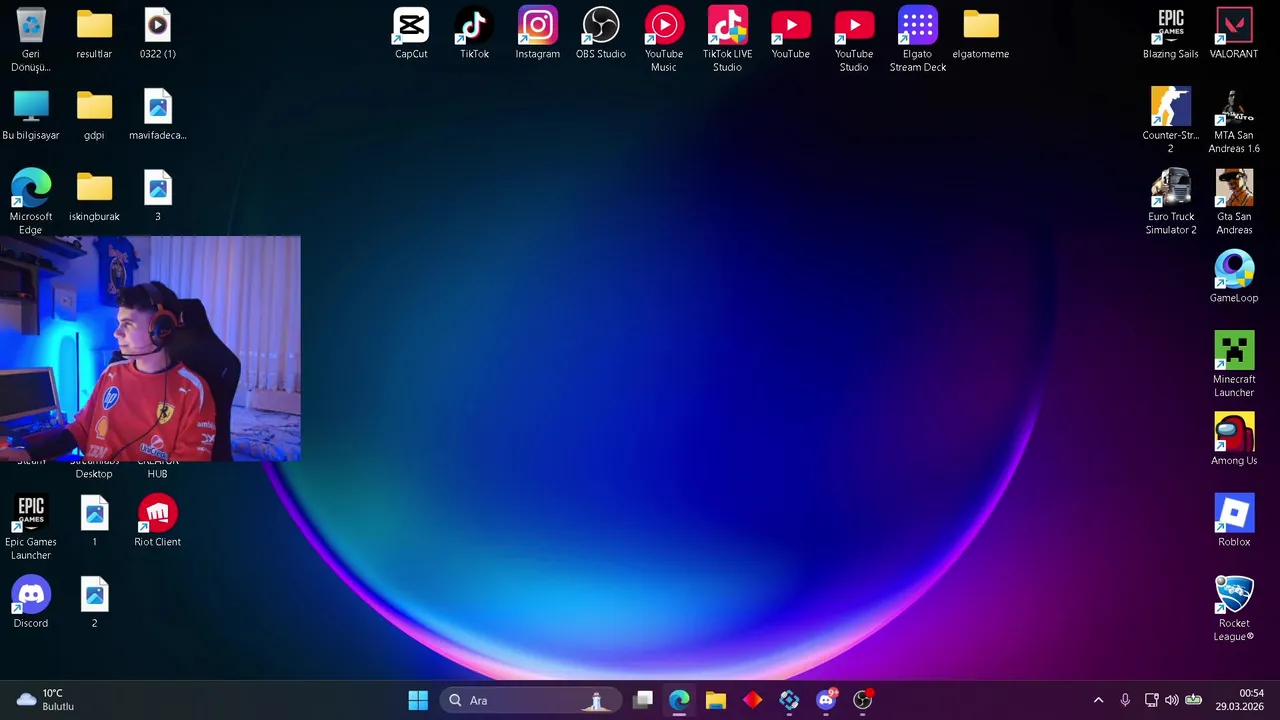Open the weather widget 10°C Bulutlu
Viewport: 1280px width, 720px height.
click(x=46, y=700)
